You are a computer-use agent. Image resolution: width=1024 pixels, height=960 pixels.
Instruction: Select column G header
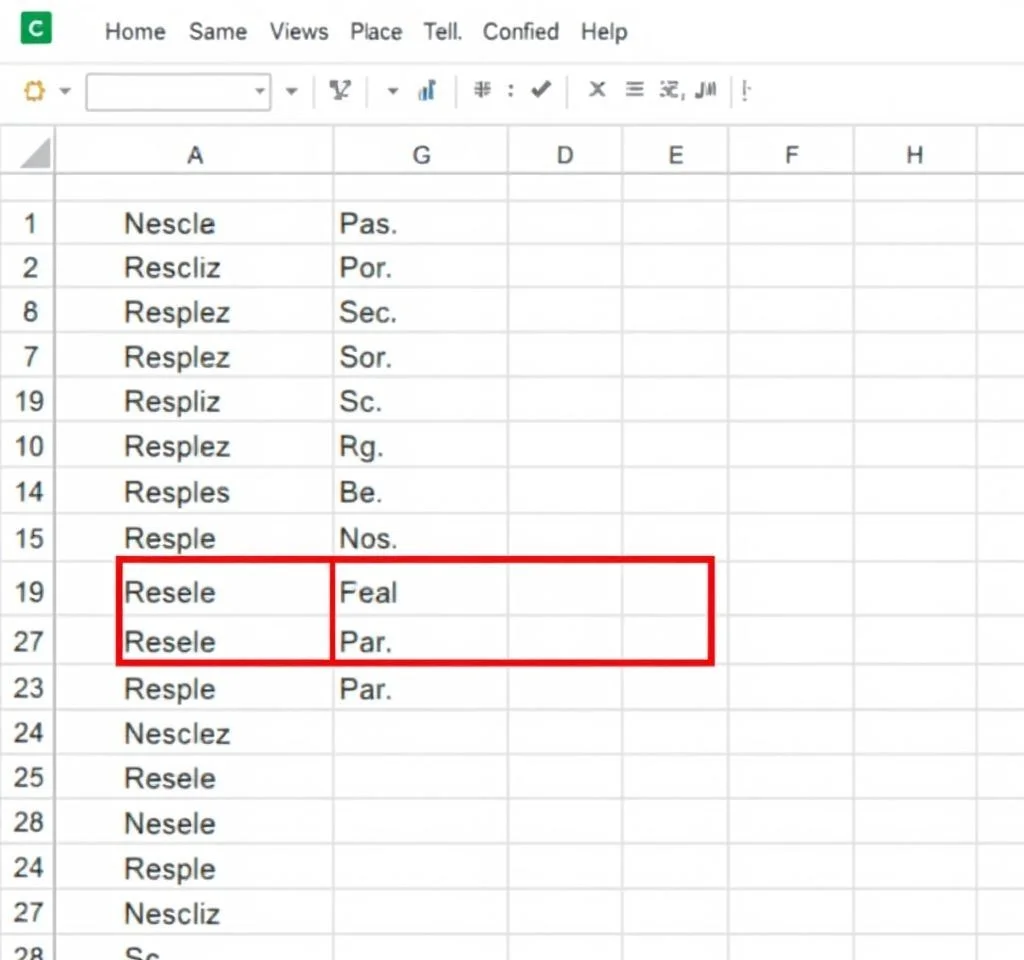pyautogui.click(x=421, y=155)
